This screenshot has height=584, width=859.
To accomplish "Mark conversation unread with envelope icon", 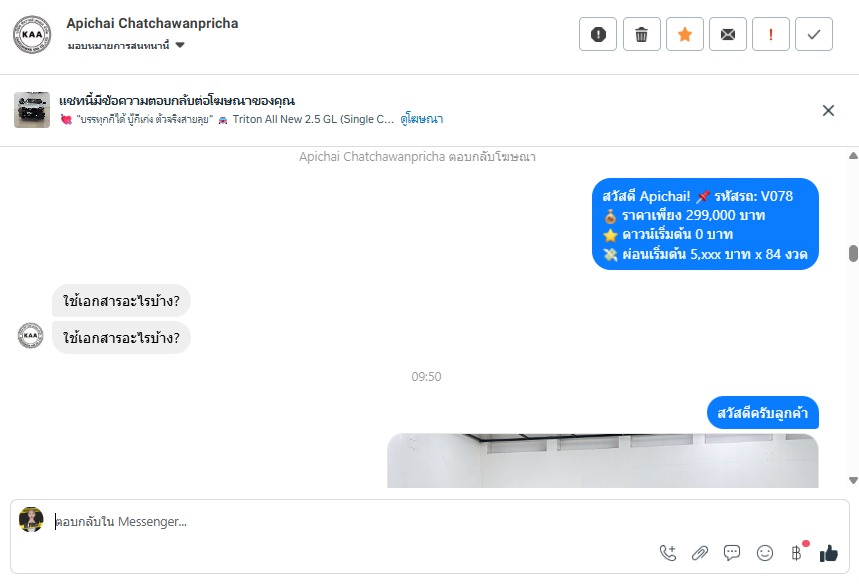I will tap(728, 35).
